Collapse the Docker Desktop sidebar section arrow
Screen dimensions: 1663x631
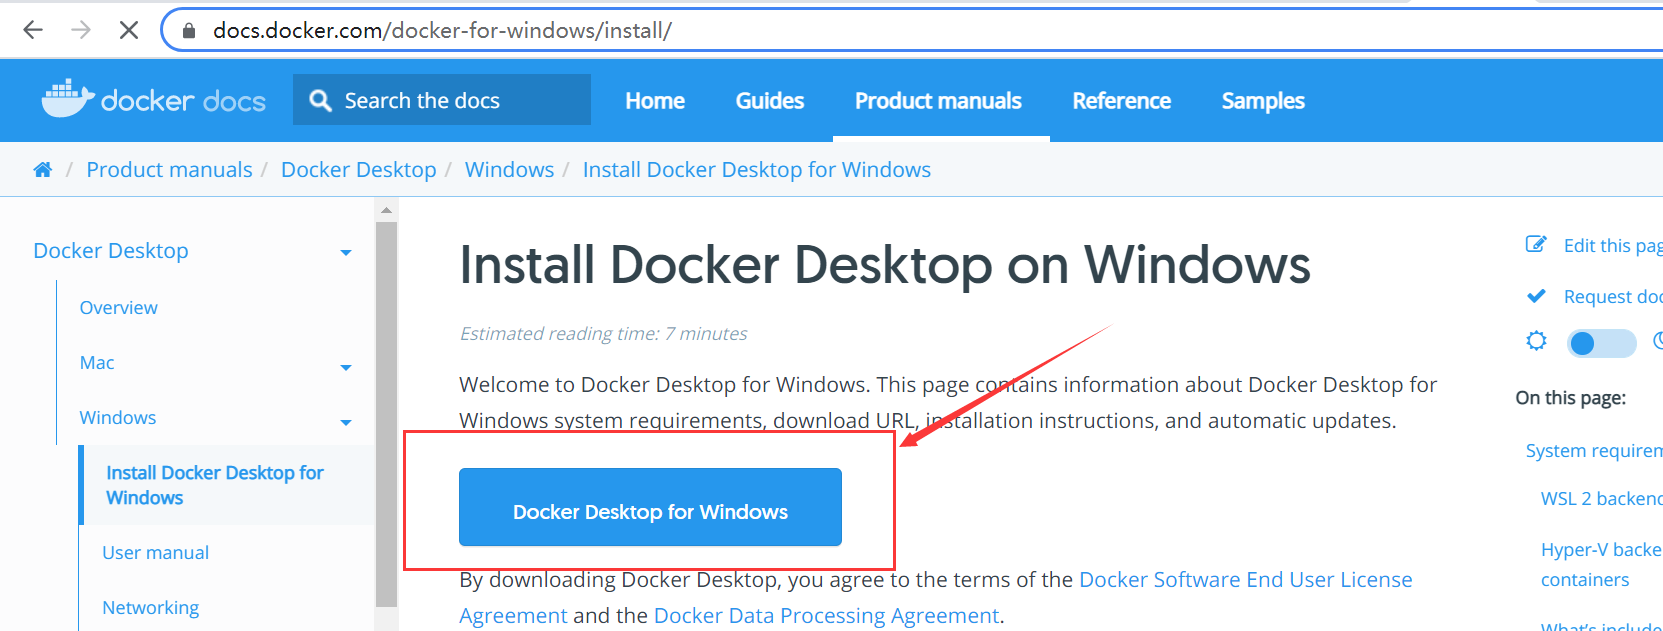click(346, 253)
